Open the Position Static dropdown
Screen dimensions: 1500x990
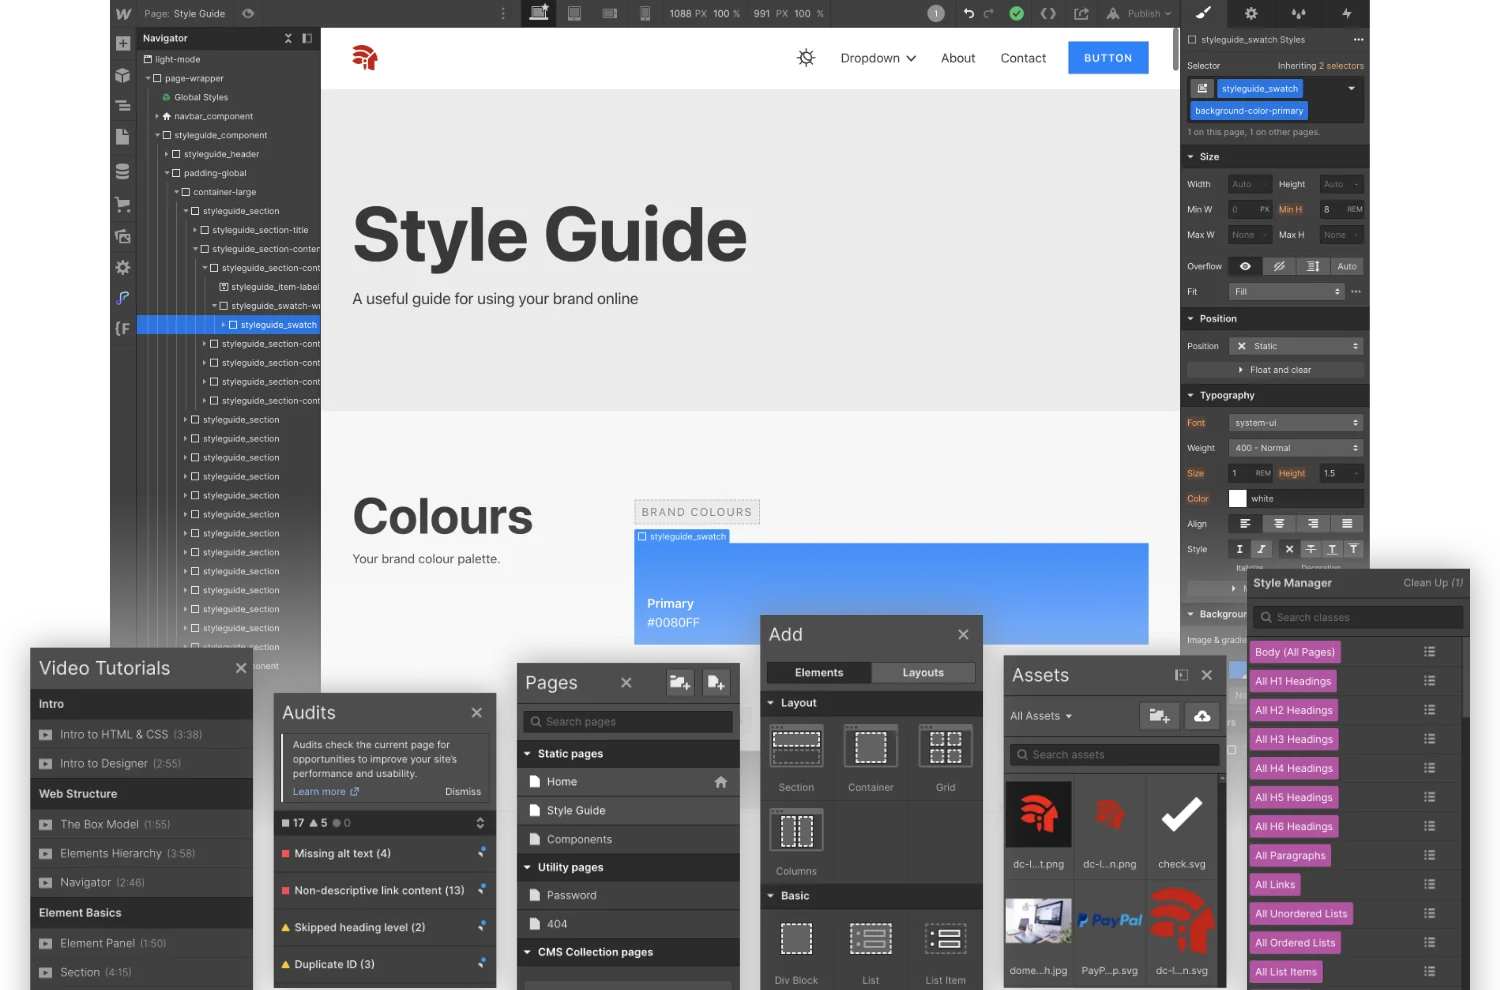tap(1296, 346)
